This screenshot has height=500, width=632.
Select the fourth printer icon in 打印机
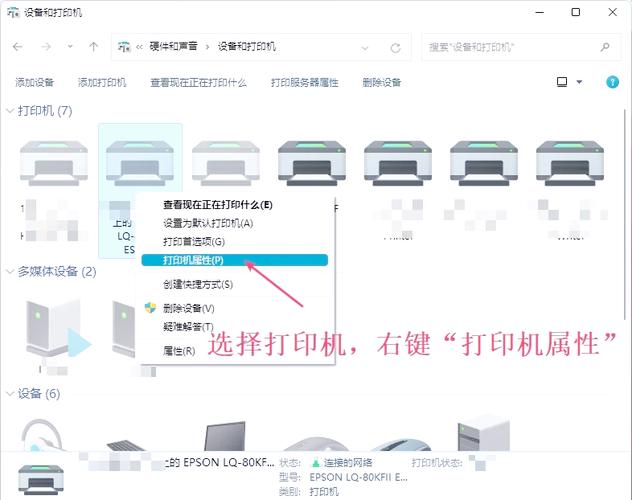point(312,163)
